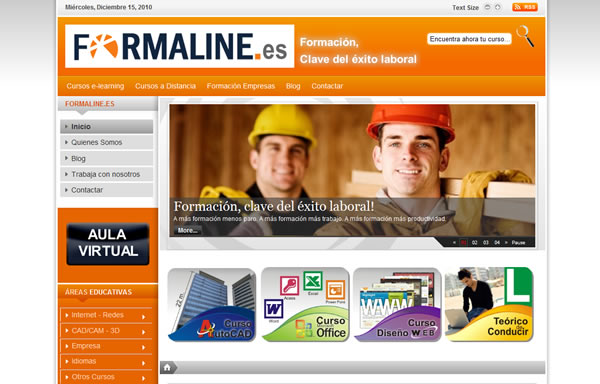The height and width of the screenshot is (384, 600).
Task: Open Curso AutoCAD thumbnail
Action: pos(212,304)
